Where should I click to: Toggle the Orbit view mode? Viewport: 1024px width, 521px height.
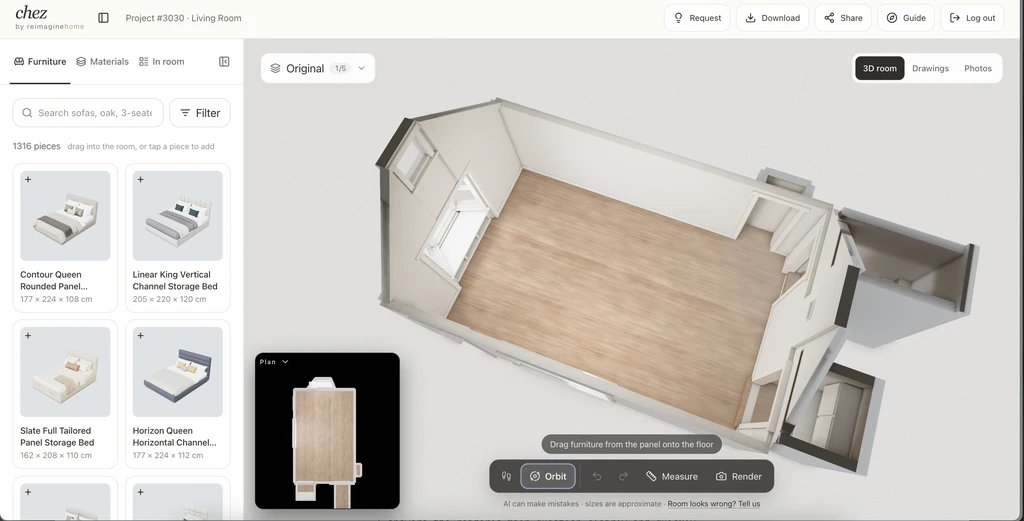click(548, 477)
